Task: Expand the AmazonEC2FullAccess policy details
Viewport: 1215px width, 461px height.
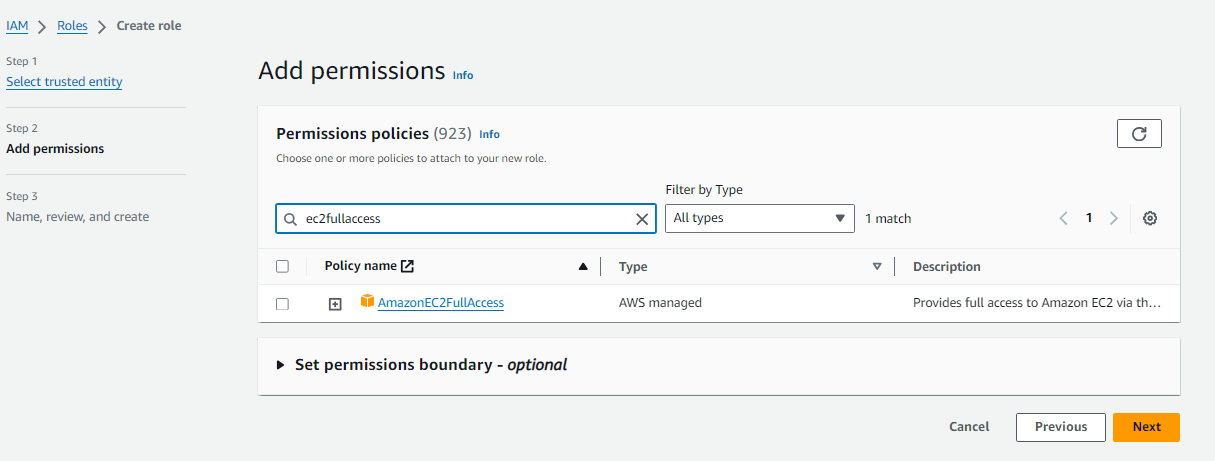Action: point(336,303)
